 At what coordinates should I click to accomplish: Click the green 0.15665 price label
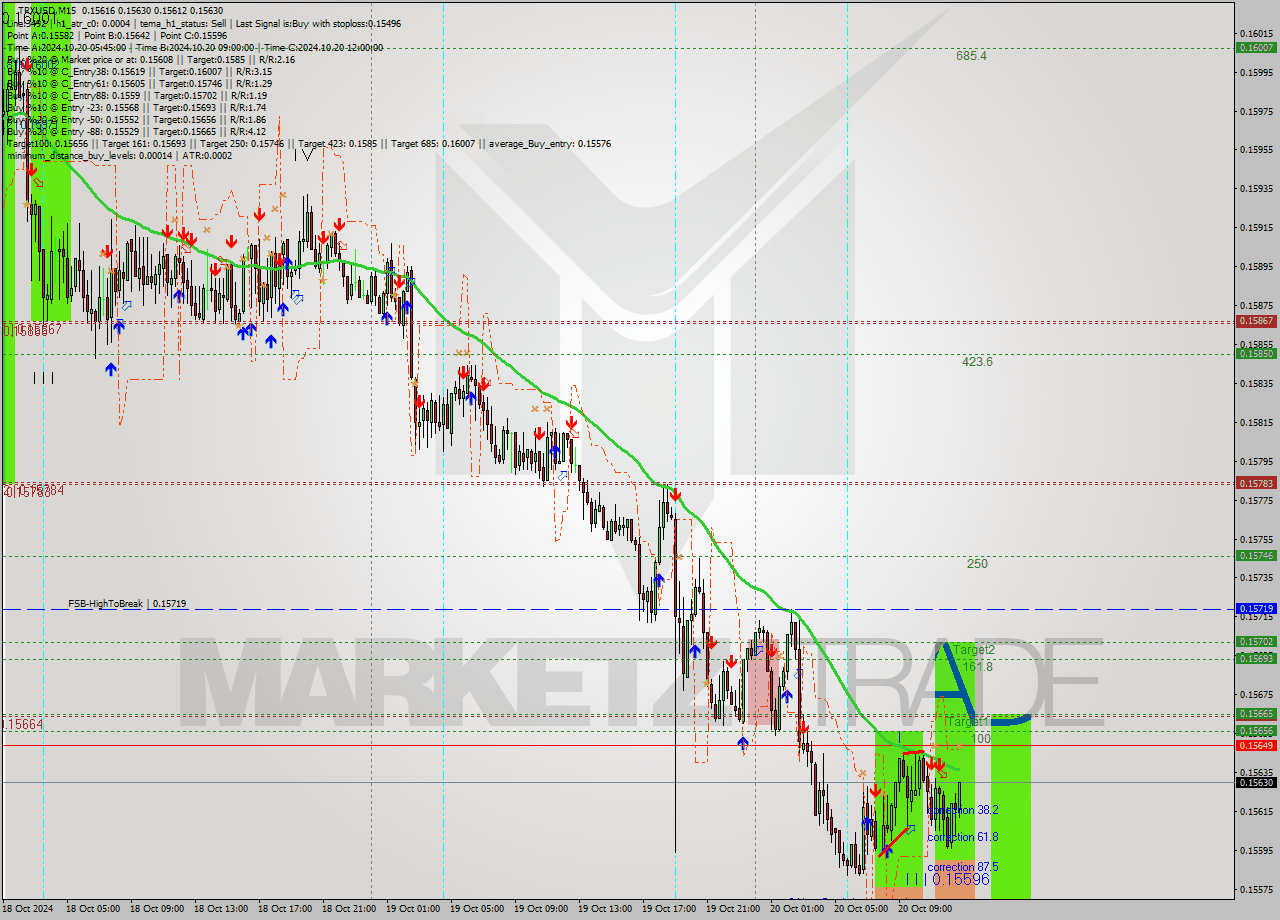coord(1256,714)
